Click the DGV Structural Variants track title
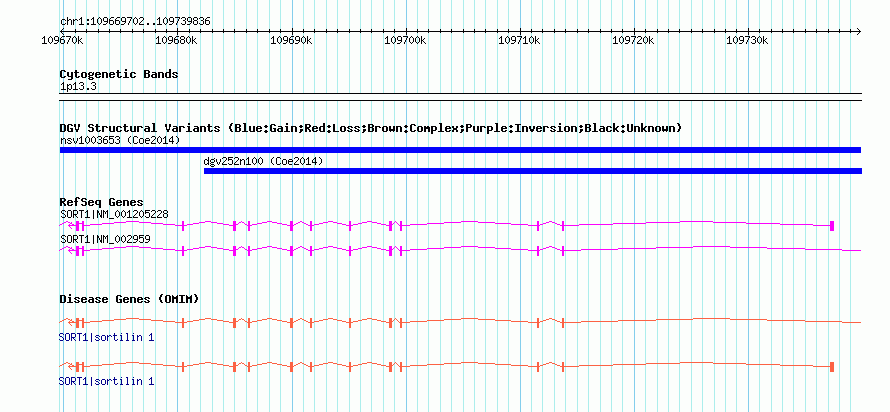This screenshot has height=412, width=890. [370, 128]
